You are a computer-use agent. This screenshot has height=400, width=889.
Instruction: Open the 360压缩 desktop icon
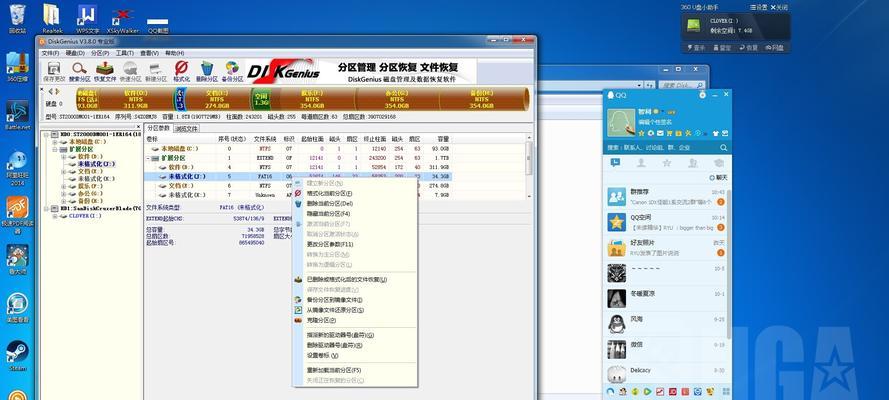click(x=17, y=67)
